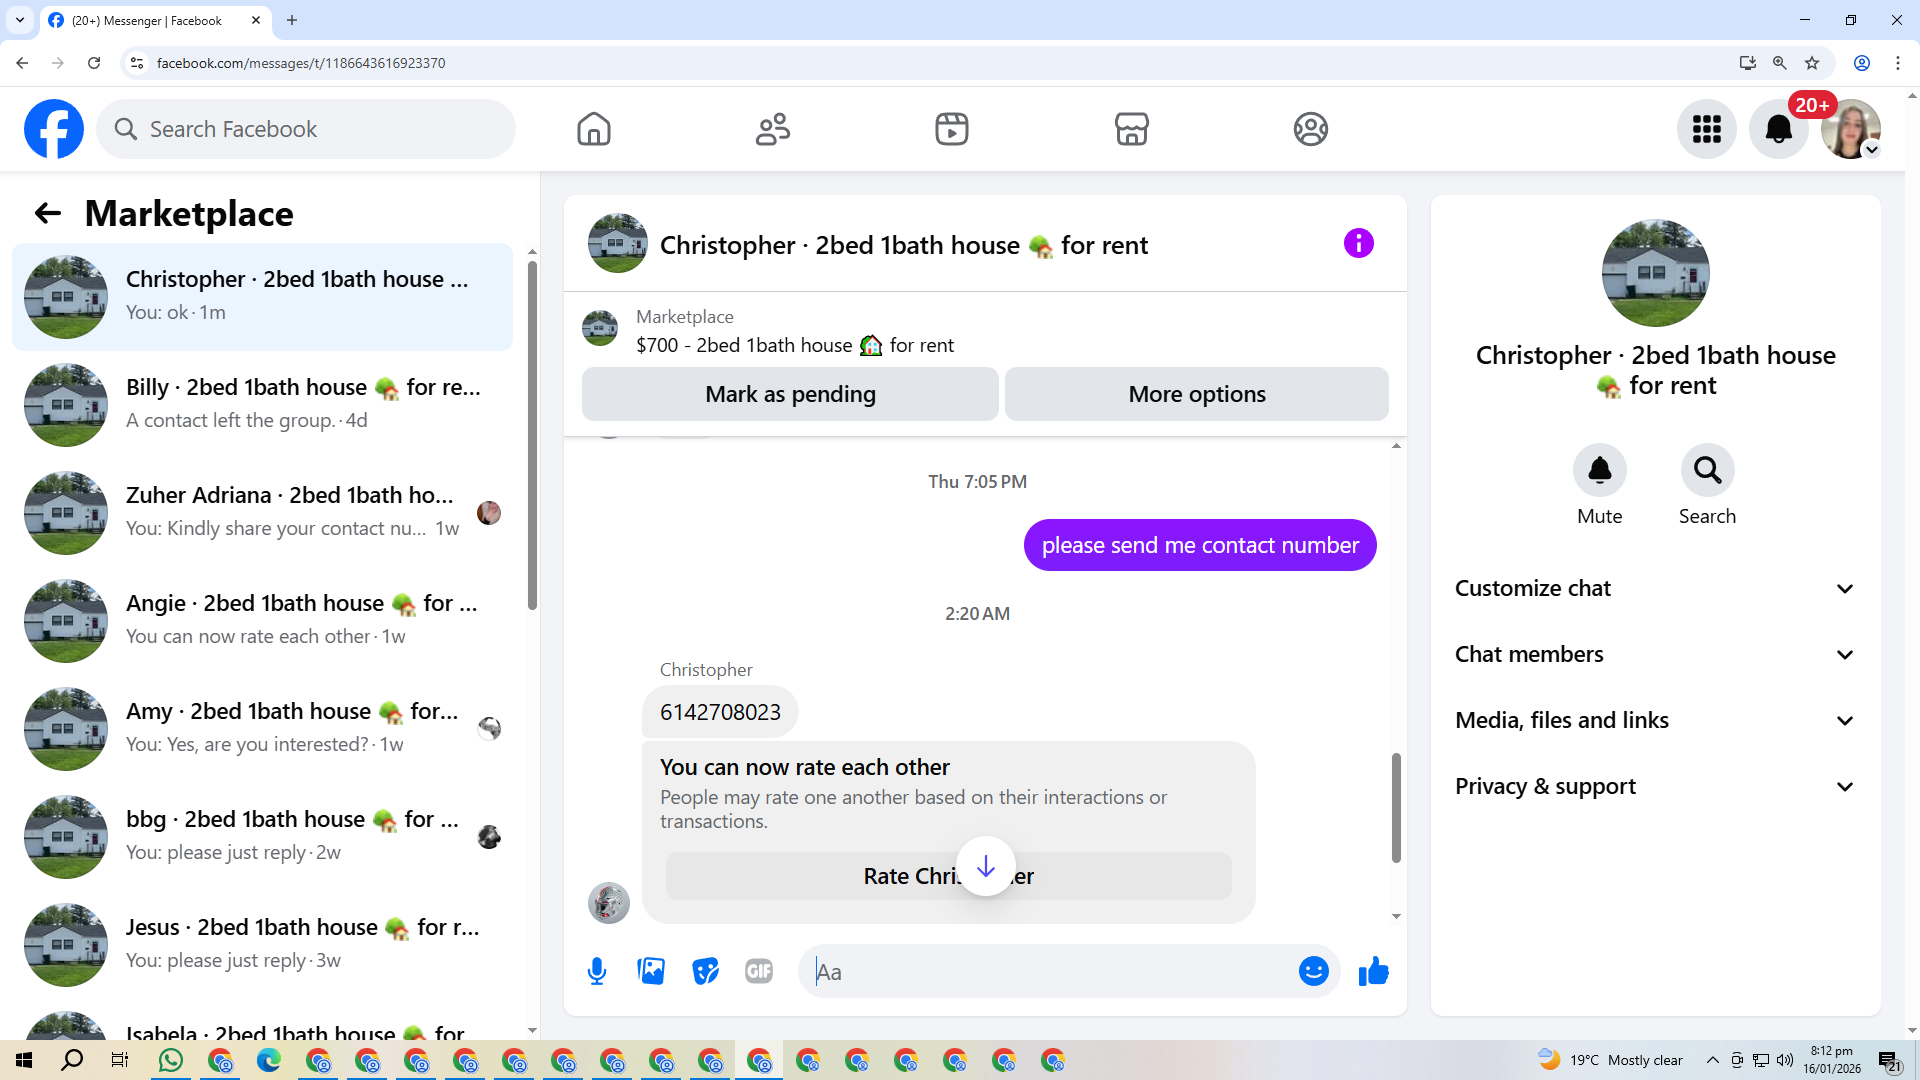
Task: Open Facebook notifications bell
Action: pyautogui.click(x=1778, y=129)
